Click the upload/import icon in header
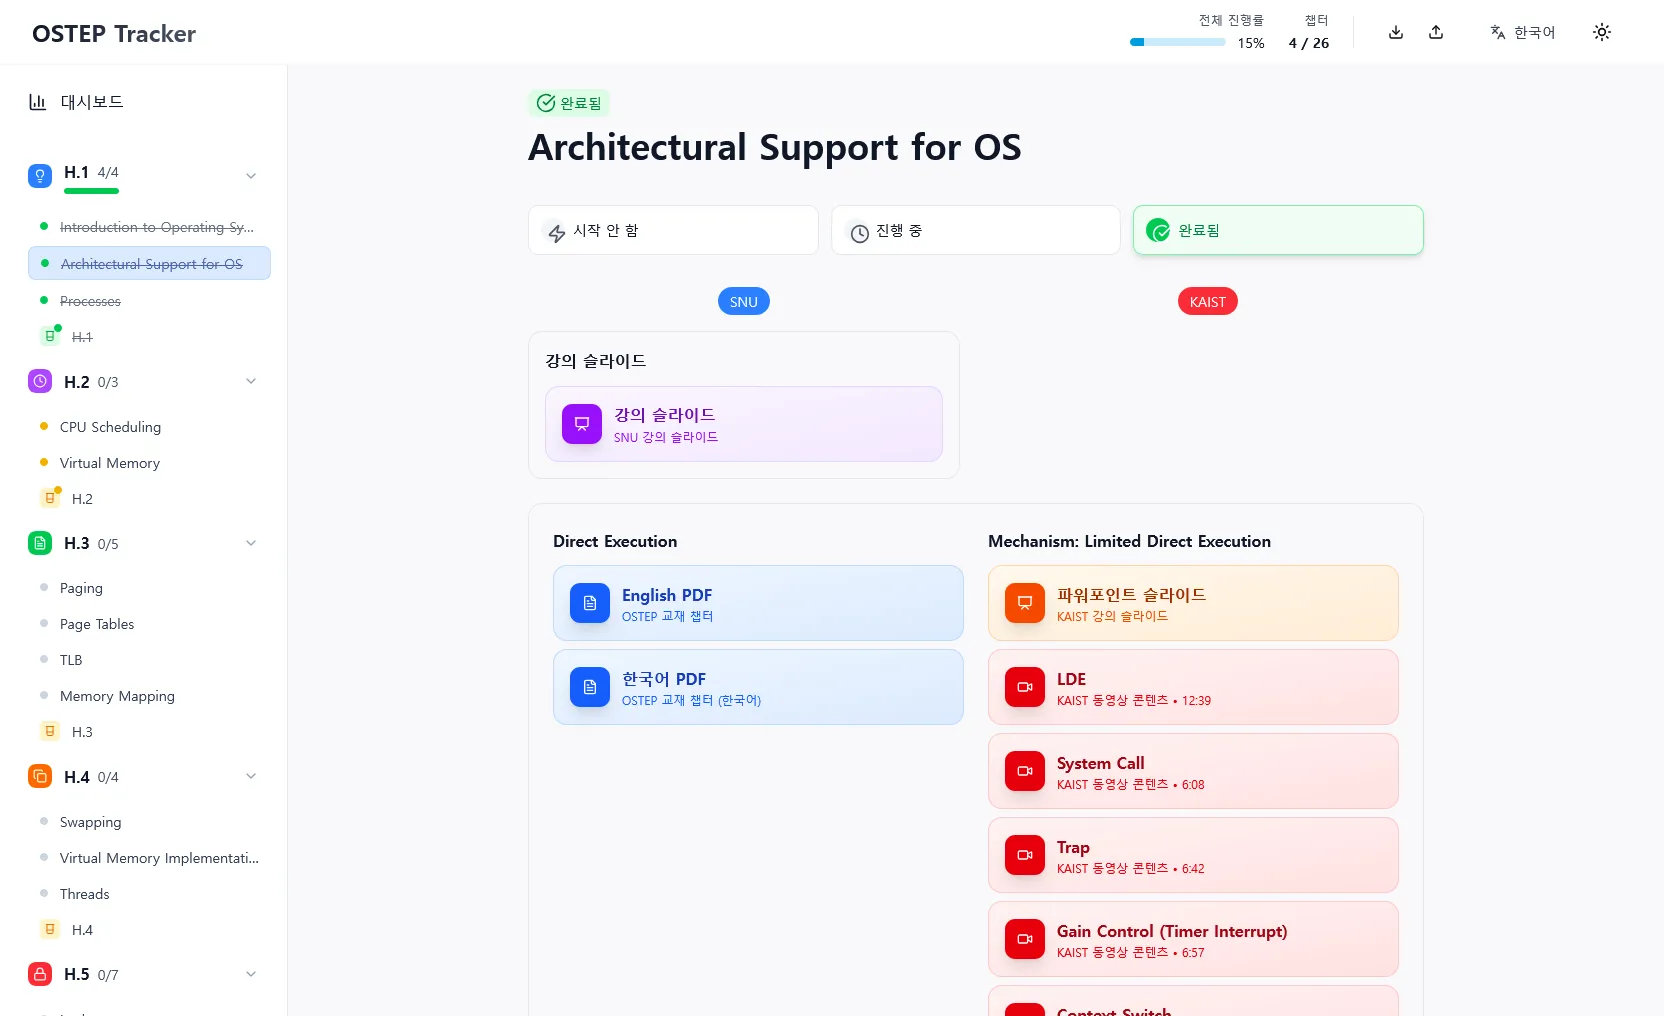1664x1016 pixels. tap(1436, 32)
